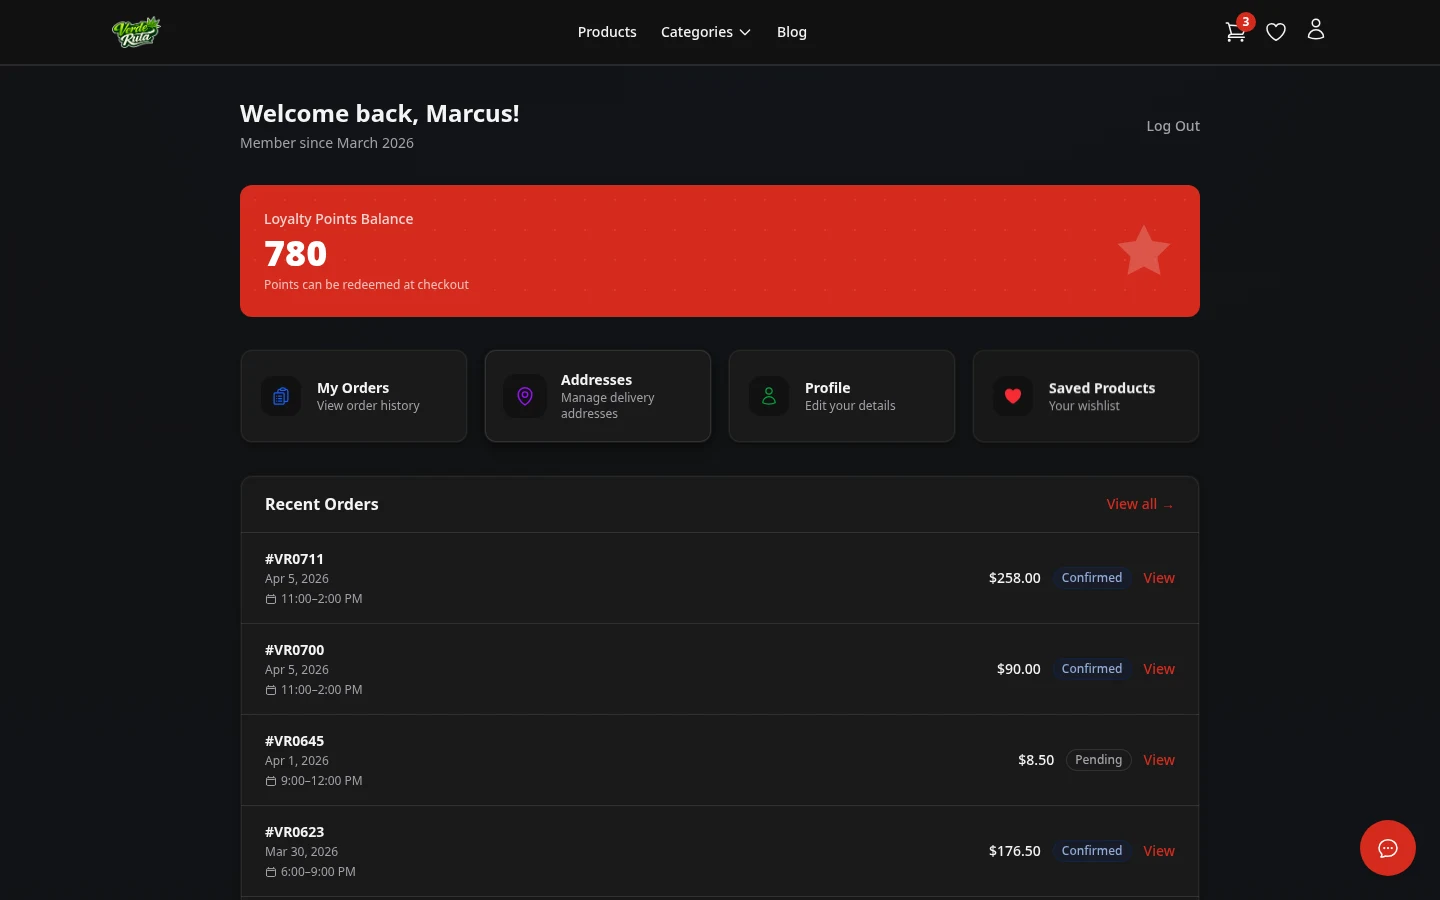The width and height of the screenshot is (1440, 900).
Task: Select the My Orders document icon
Action: (x=280, y=396)
